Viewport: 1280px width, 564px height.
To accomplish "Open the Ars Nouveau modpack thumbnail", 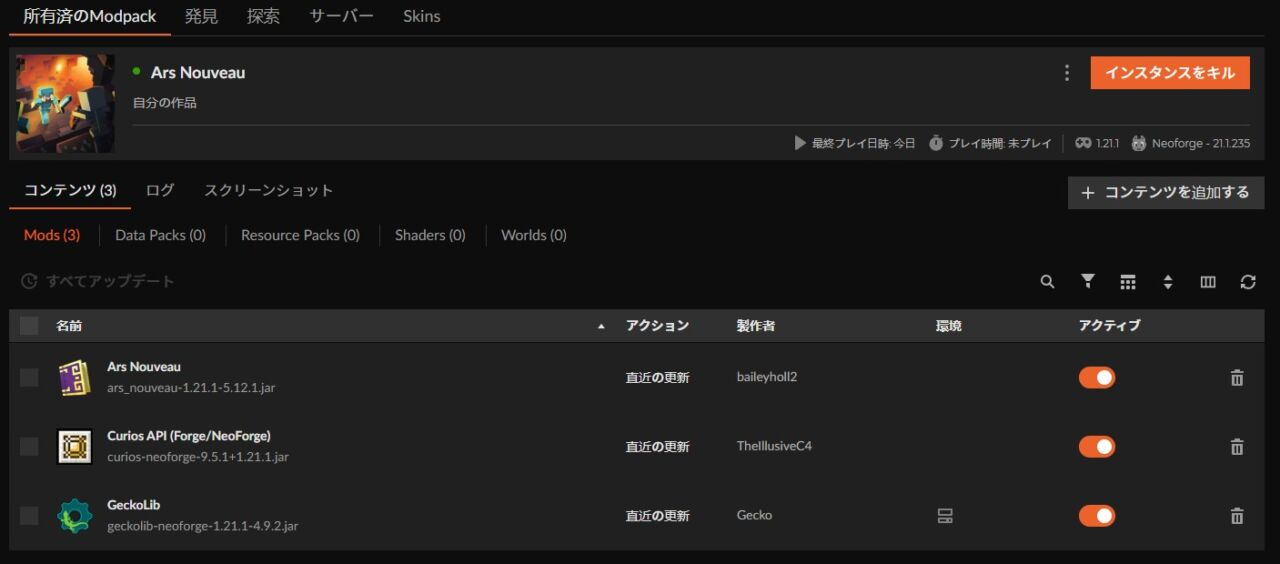I will pos(65,103).
